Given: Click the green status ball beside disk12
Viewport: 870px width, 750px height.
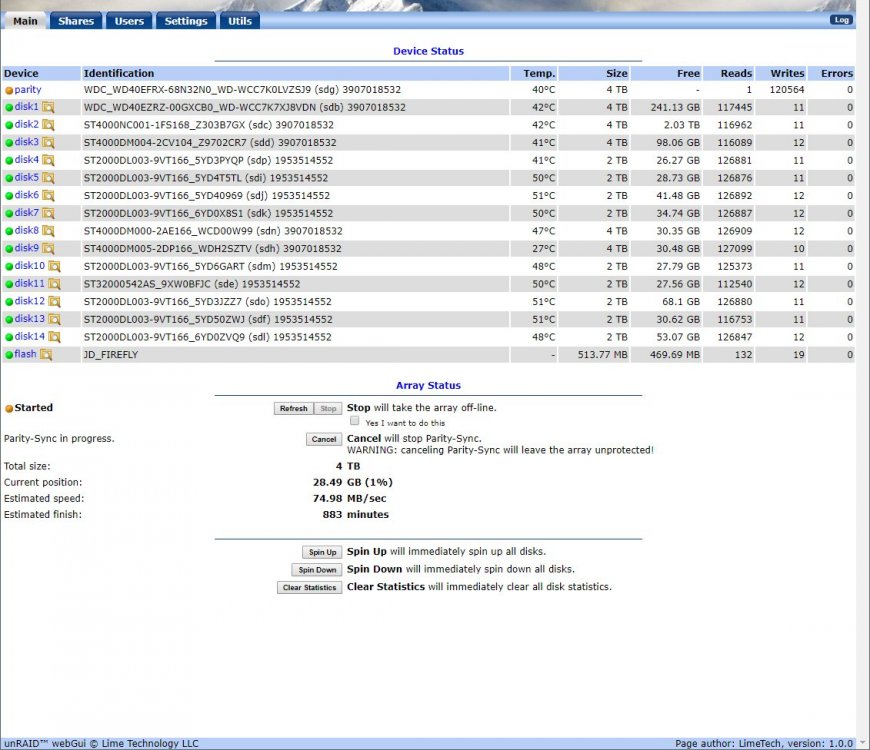Looking at the screenshot, I should [x=9, y=302].
